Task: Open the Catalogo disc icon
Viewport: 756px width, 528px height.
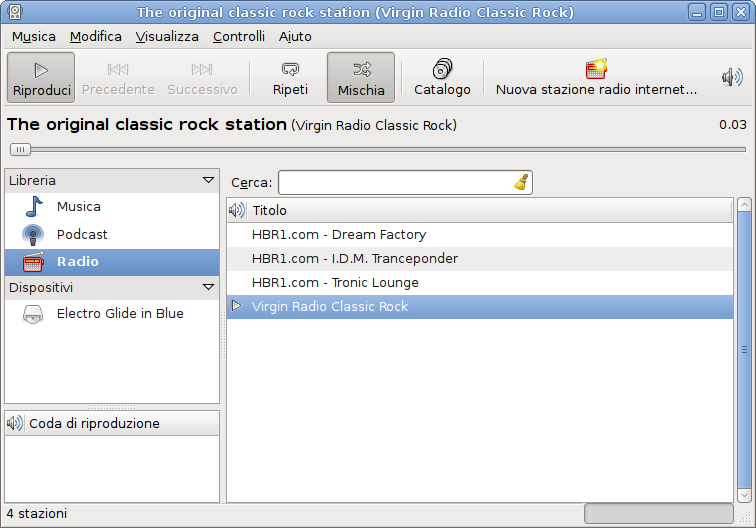Action: click(442, 70)
